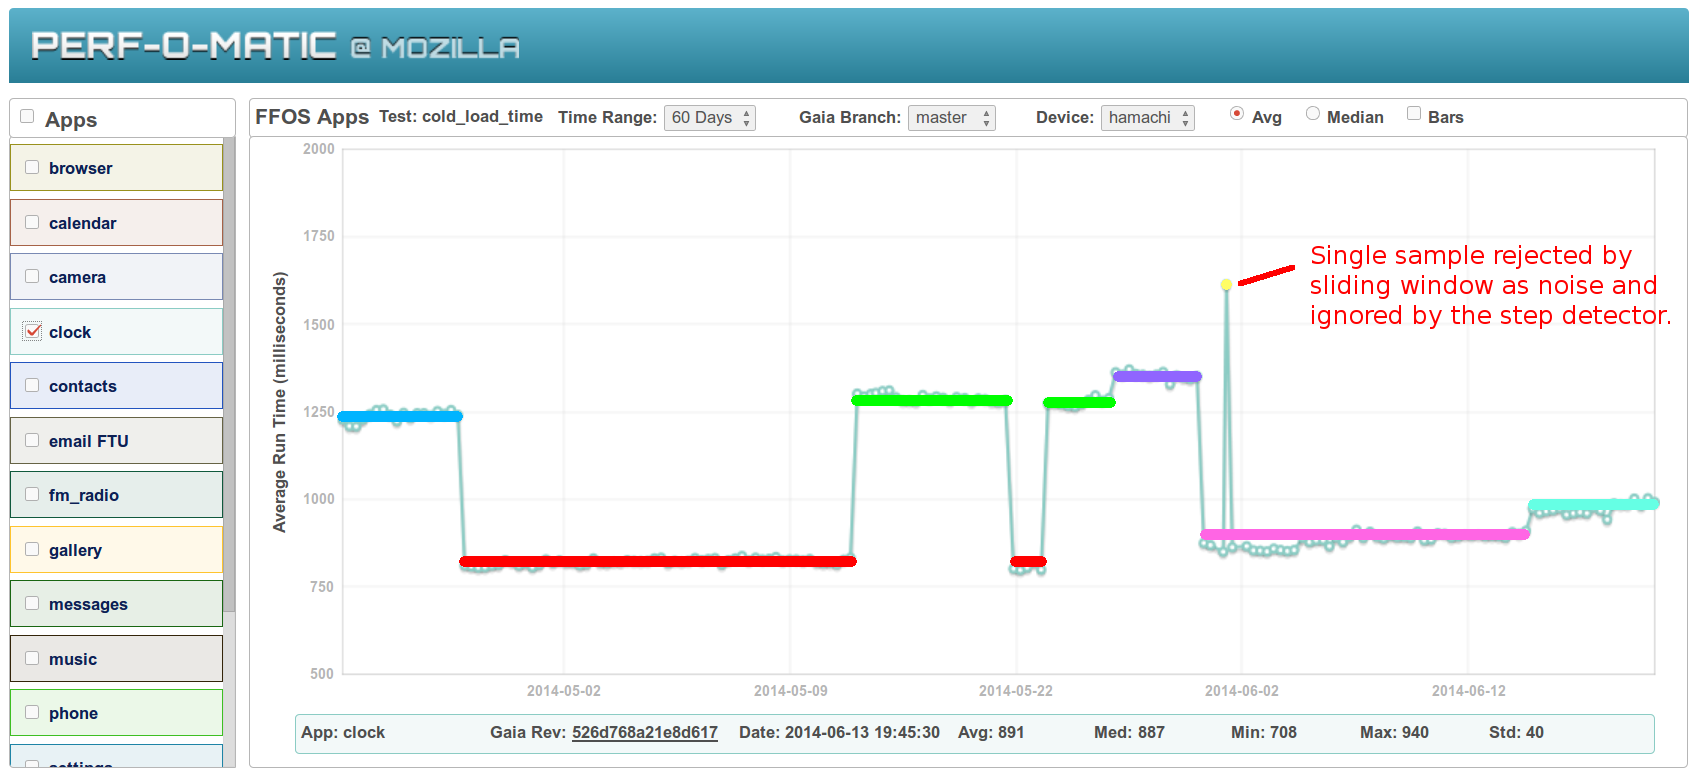Click the messages app label
Screen dimensions: 1701x783
[88, 604]
